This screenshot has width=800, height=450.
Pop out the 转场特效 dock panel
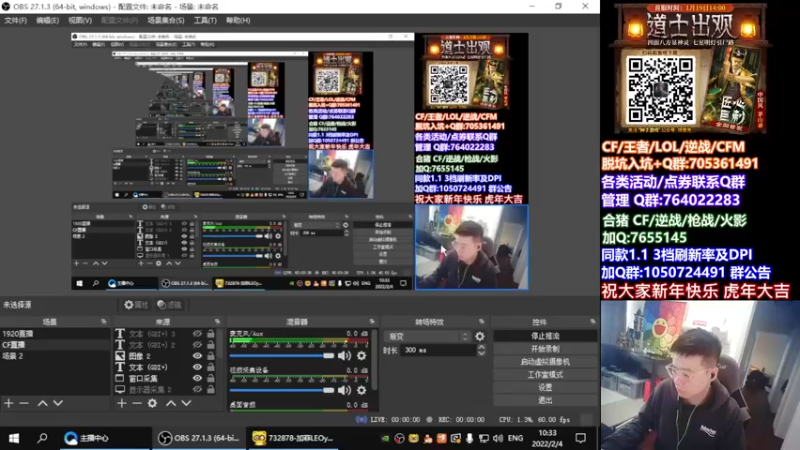(x=481, y=321)
